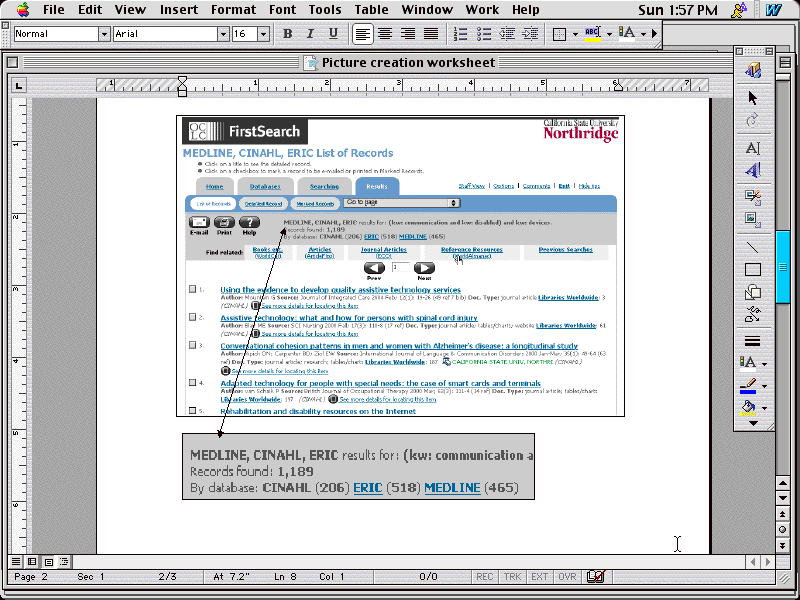Click the Decrease Indent icon
Viewport: 800px width, 600px height.
(507, 34)
